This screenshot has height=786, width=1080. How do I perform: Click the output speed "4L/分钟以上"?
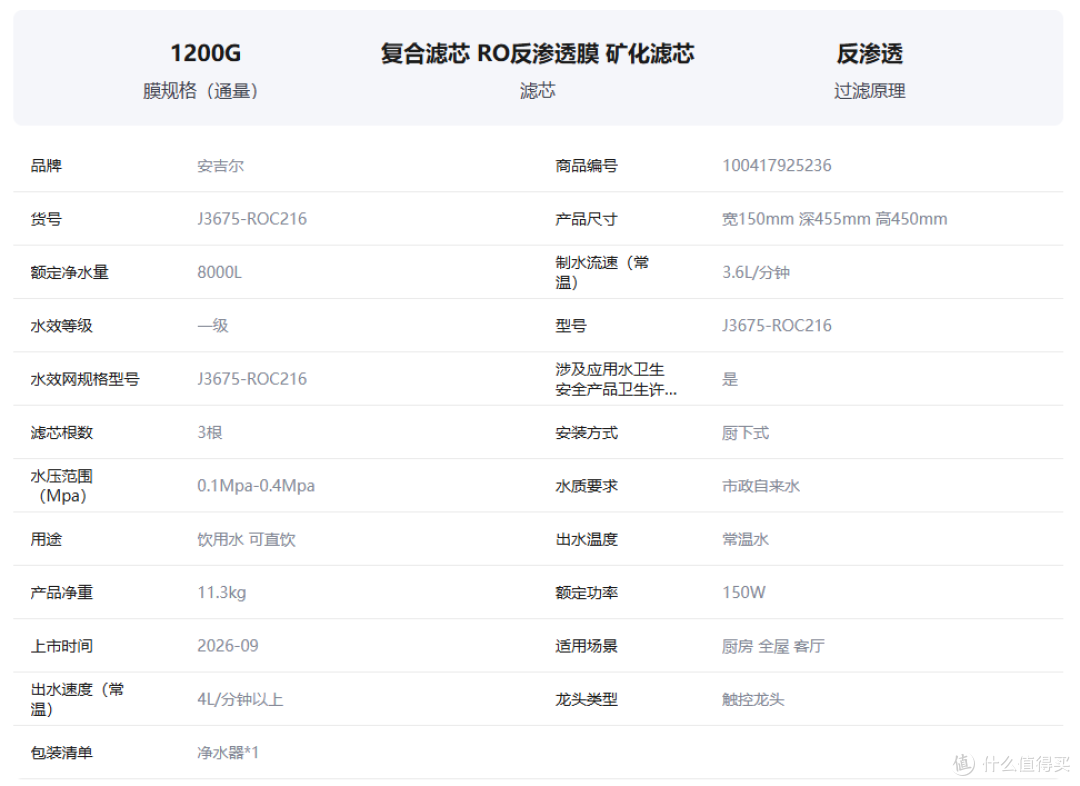240,700
